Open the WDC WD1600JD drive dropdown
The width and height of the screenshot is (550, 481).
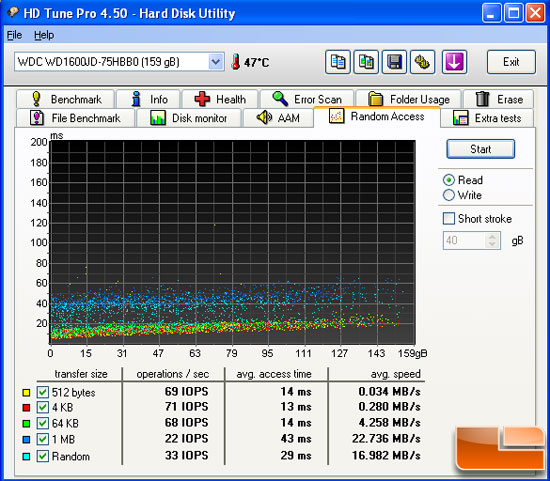click(216, 62)
